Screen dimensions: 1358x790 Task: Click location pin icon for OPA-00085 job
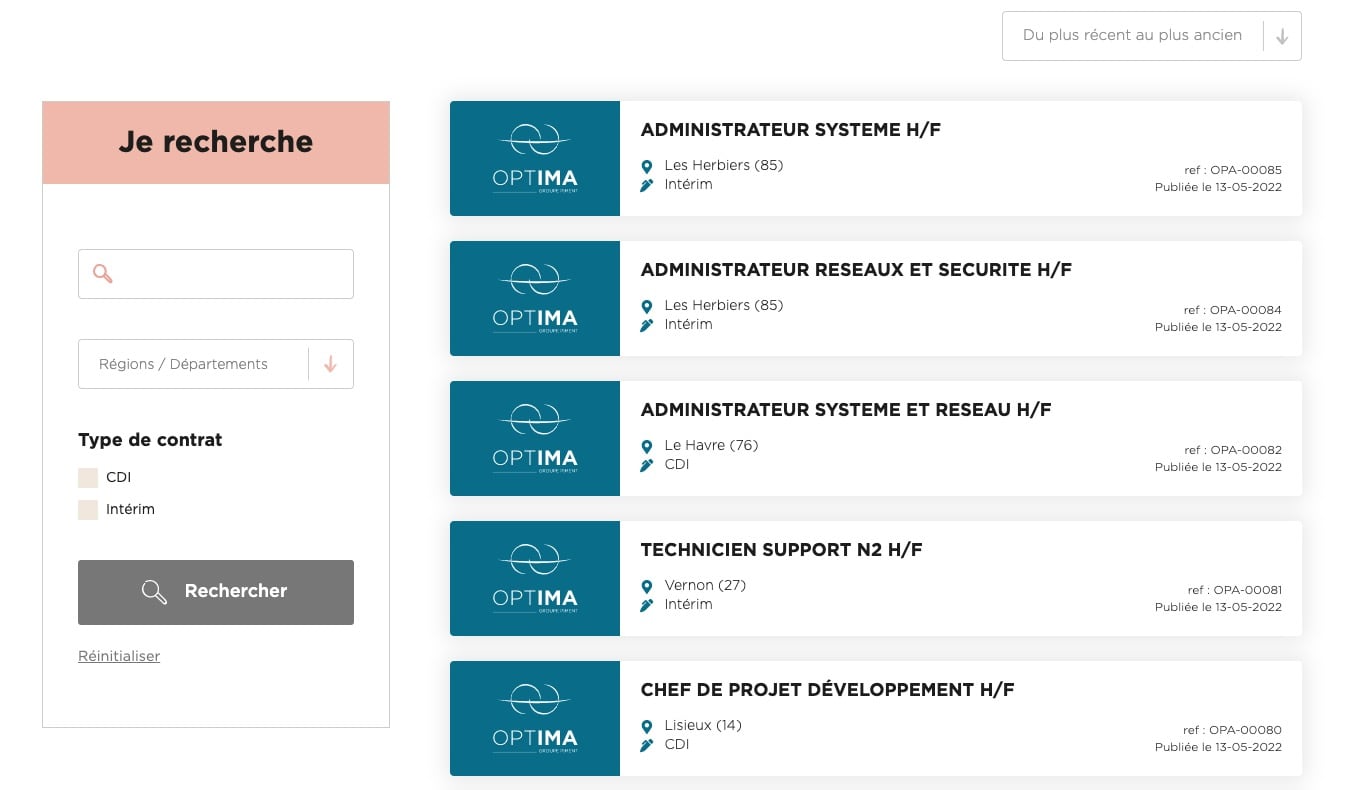647,166
